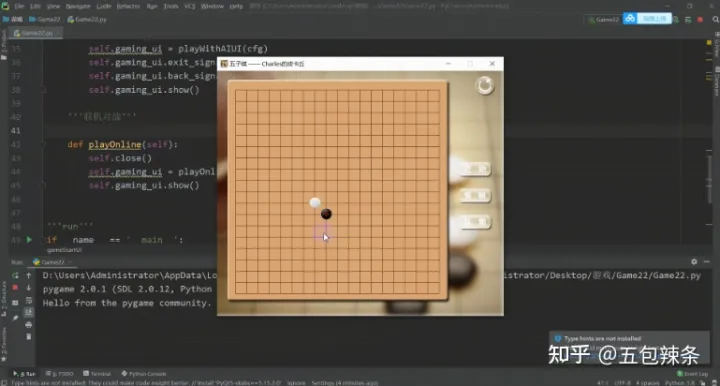Click restart circular arrow icon in game window
720x386 pixels.
coord(485,85)
